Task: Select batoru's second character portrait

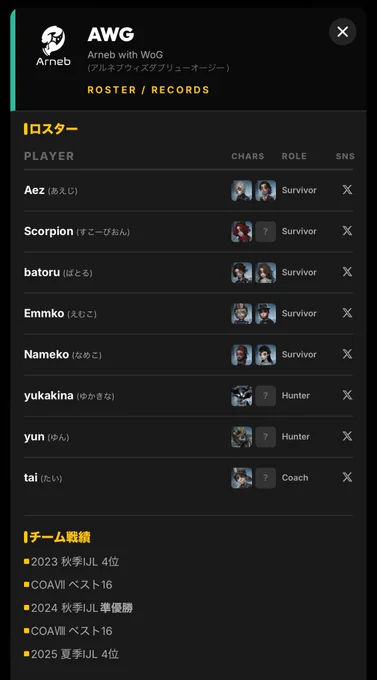Action: coord(266,273)
